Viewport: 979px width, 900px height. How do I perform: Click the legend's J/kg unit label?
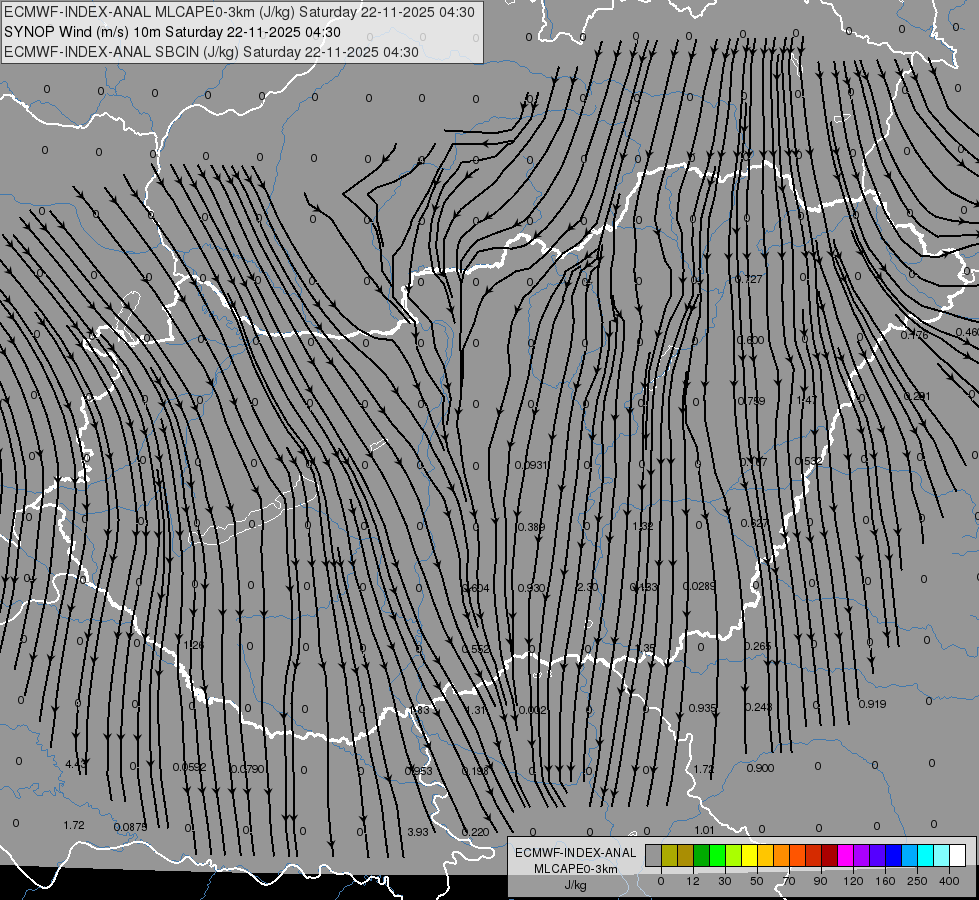pos(575,885)
